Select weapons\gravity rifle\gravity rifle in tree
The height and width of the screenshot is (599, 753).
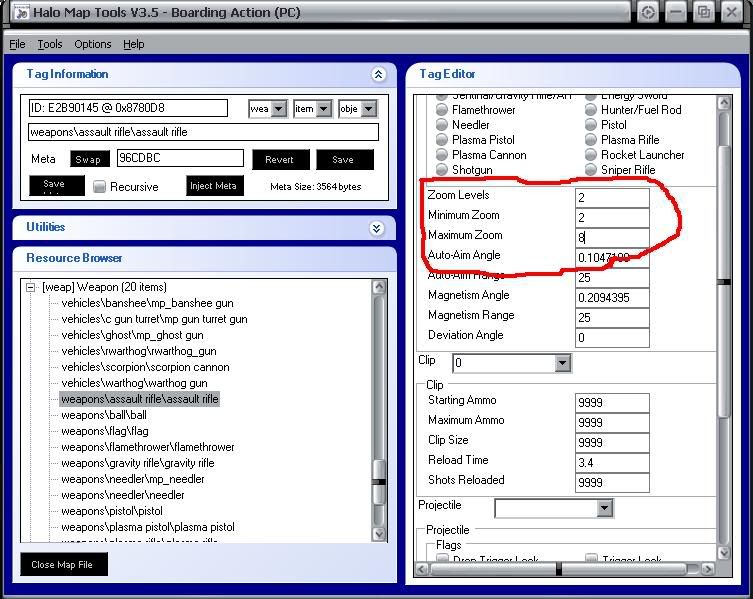(x=138, y=463)
